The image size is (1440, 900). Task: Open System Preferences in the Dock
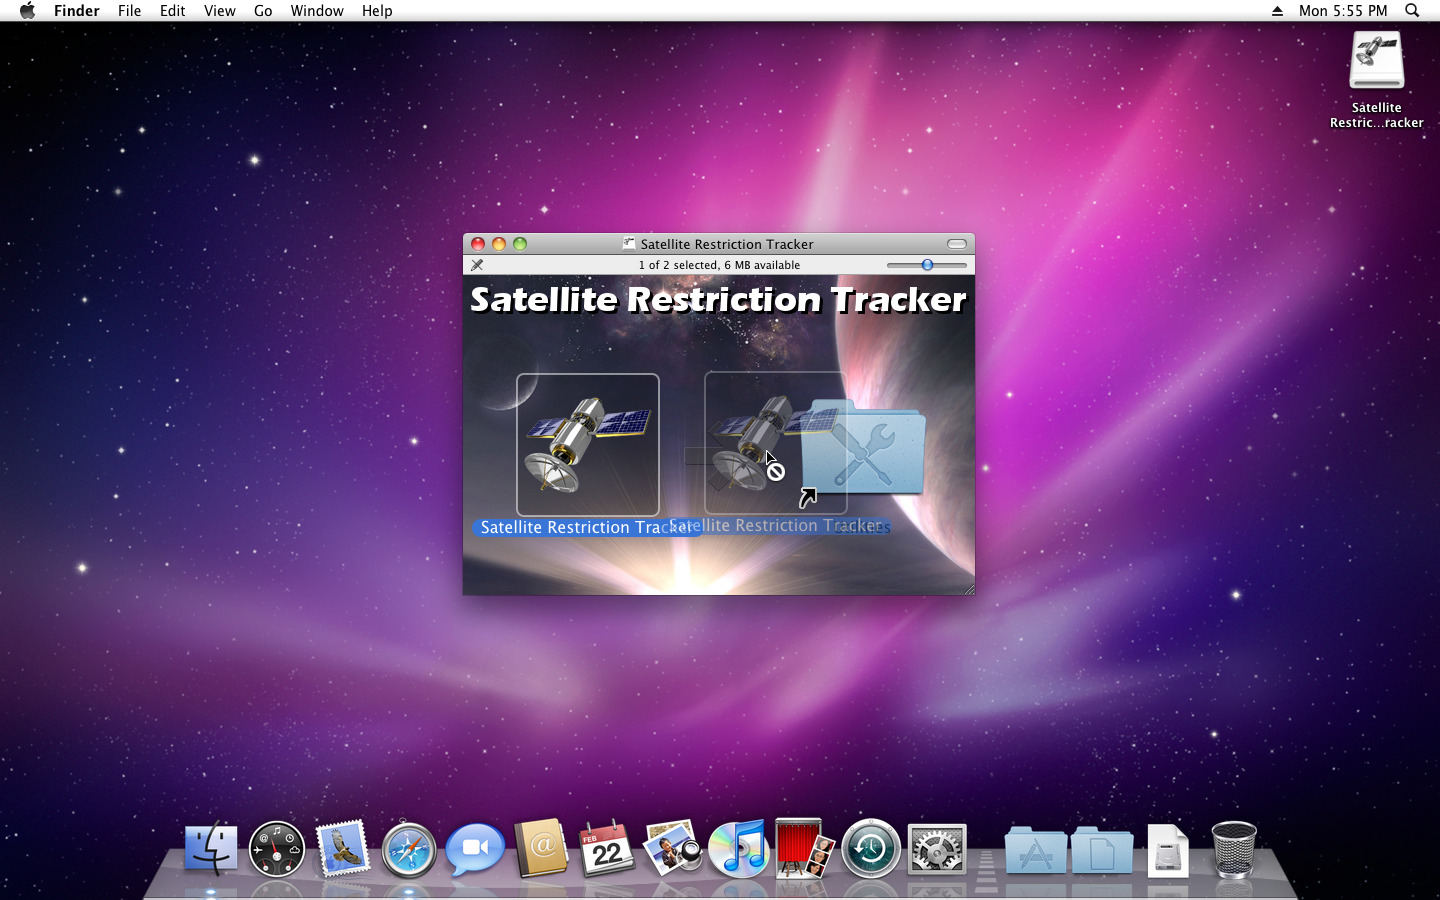point(937,850)
